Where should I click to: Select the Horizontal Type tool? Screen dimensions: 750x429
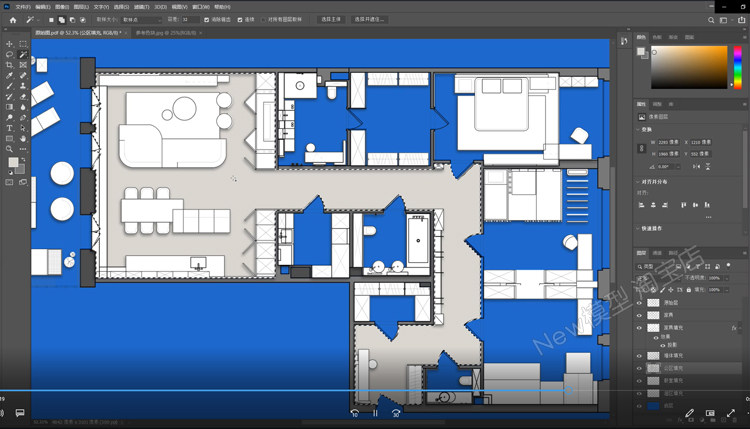click(10, 128)
